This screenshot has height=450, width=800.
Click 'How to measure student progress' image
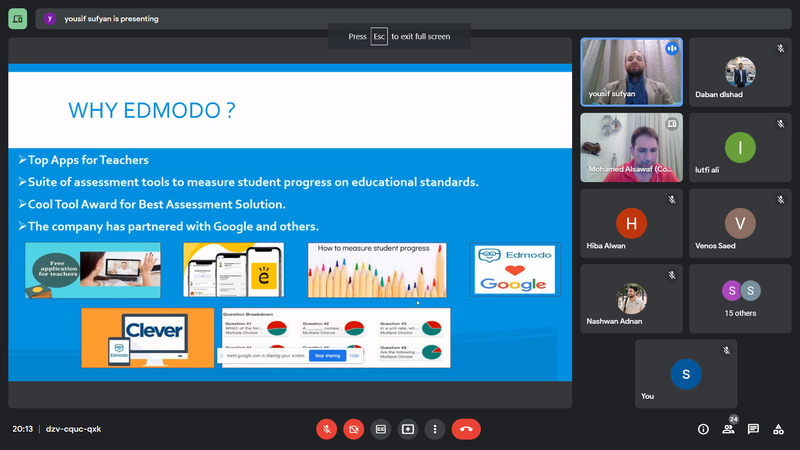point(377,270)
